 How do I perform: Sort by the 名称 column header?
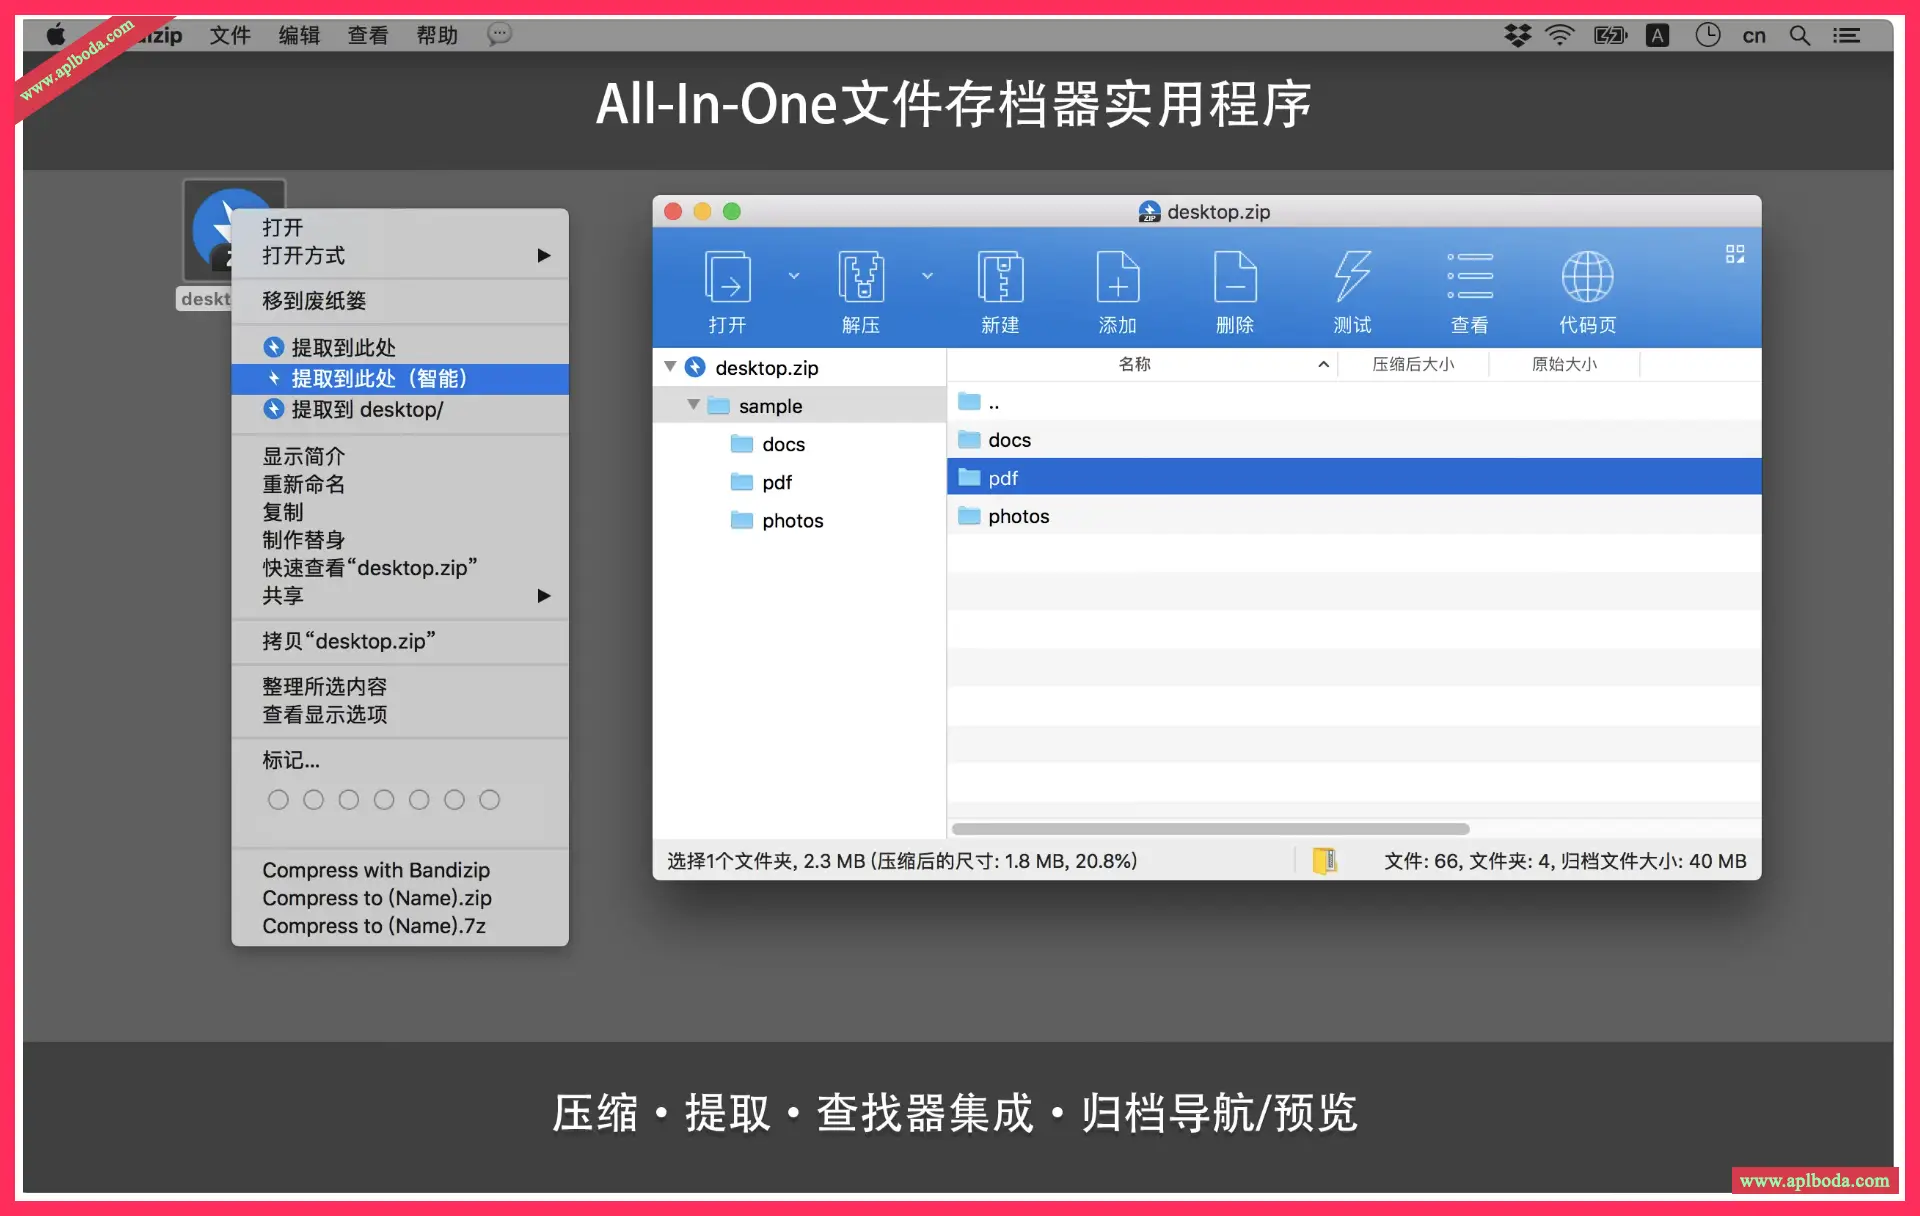pos(1134,364)
